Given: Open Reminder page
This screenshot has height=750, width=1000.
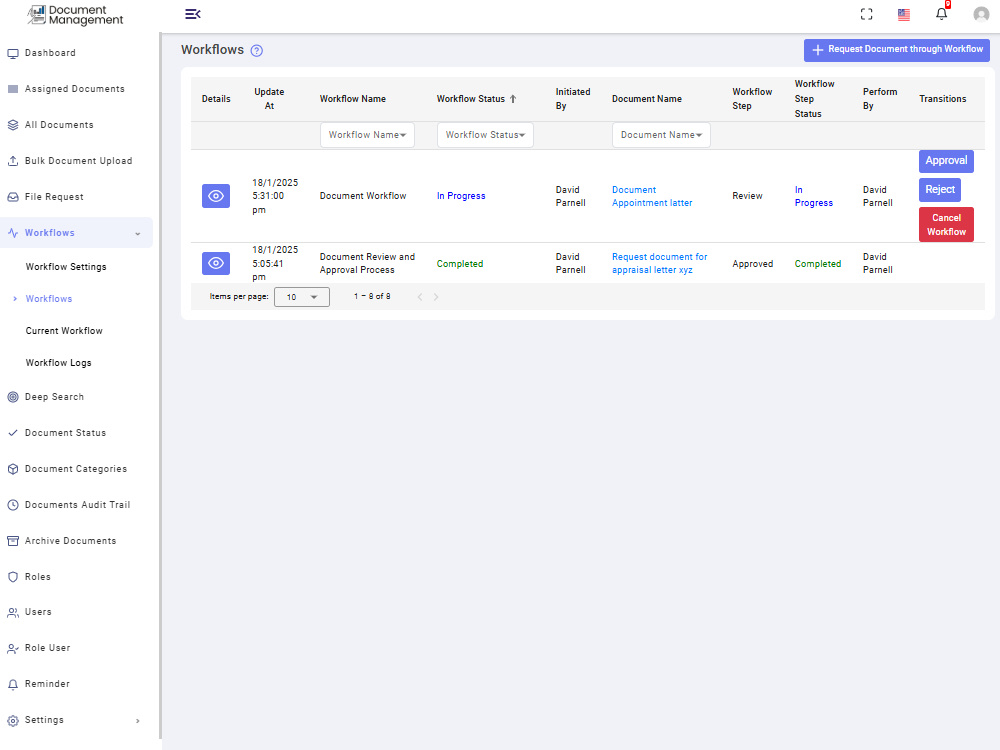Looking at the screenshot, I should 47,684.
